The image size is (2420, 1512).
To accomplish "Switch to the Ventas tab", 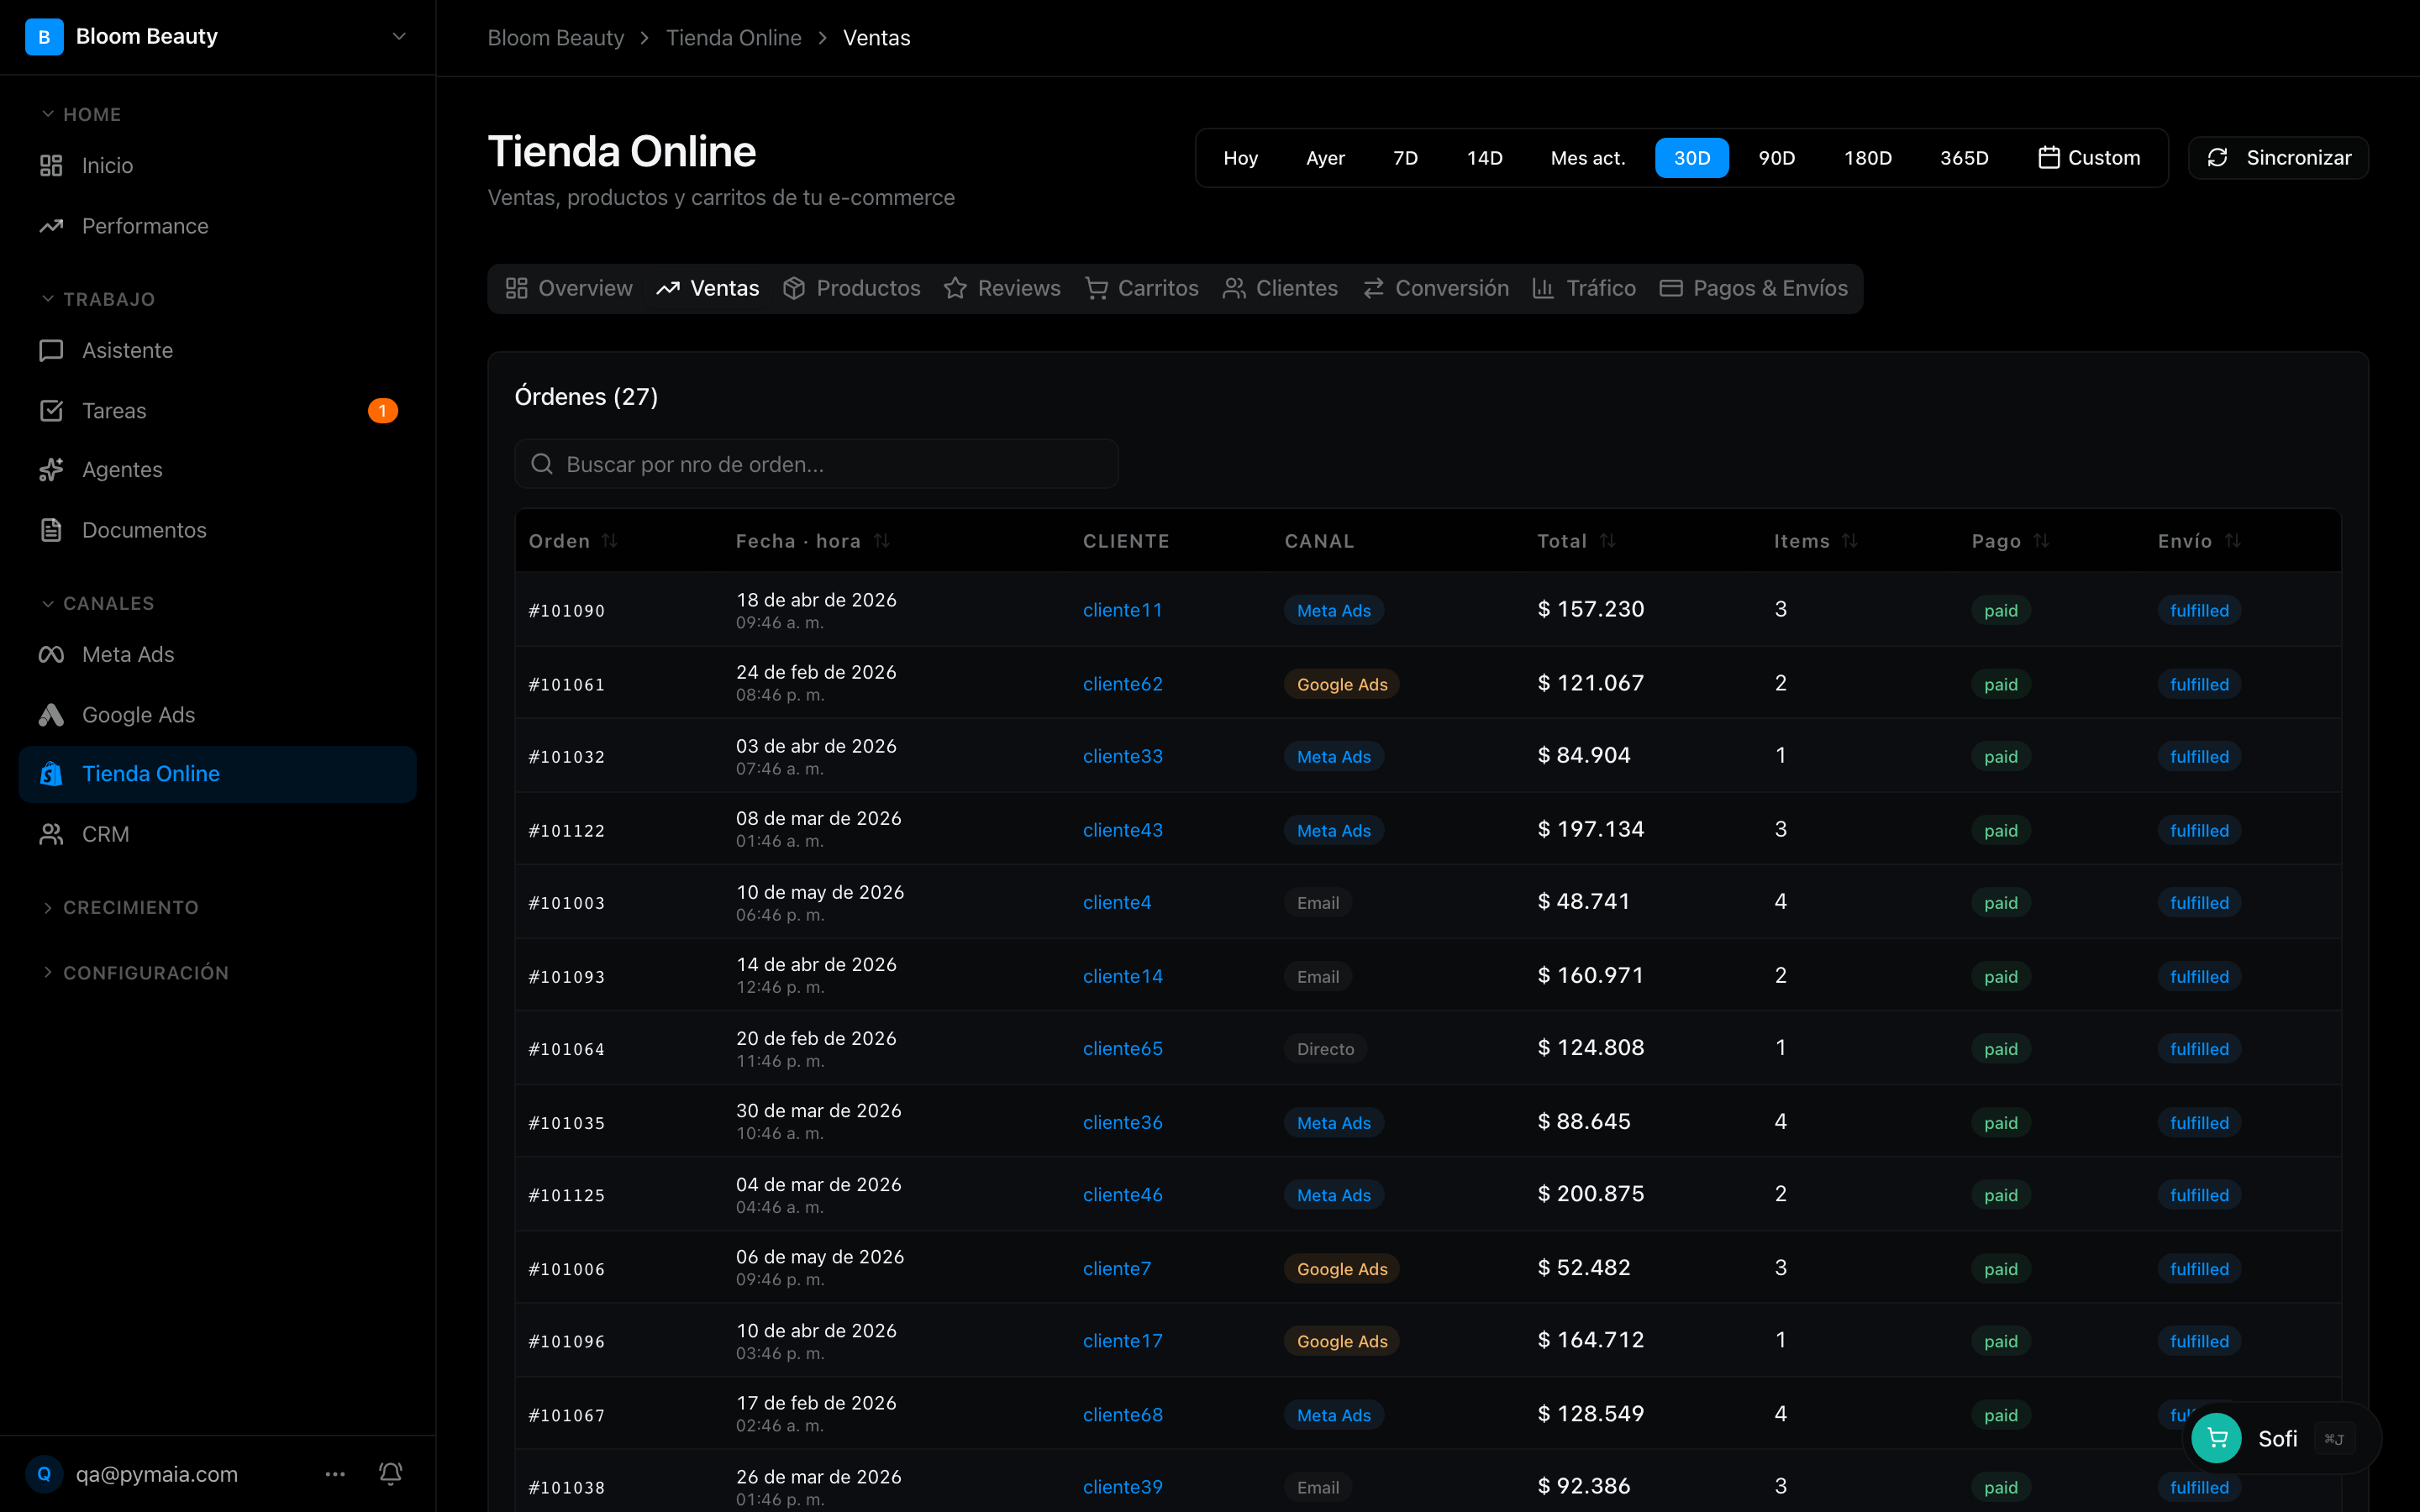I will [x=708, y=288].
